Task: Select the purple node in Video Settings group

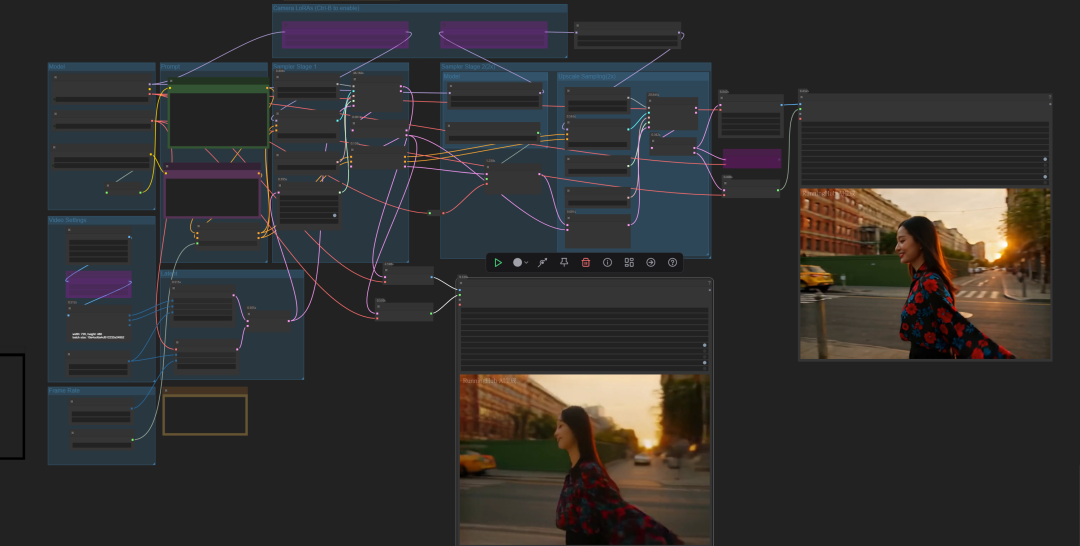Action: [98, 284]
